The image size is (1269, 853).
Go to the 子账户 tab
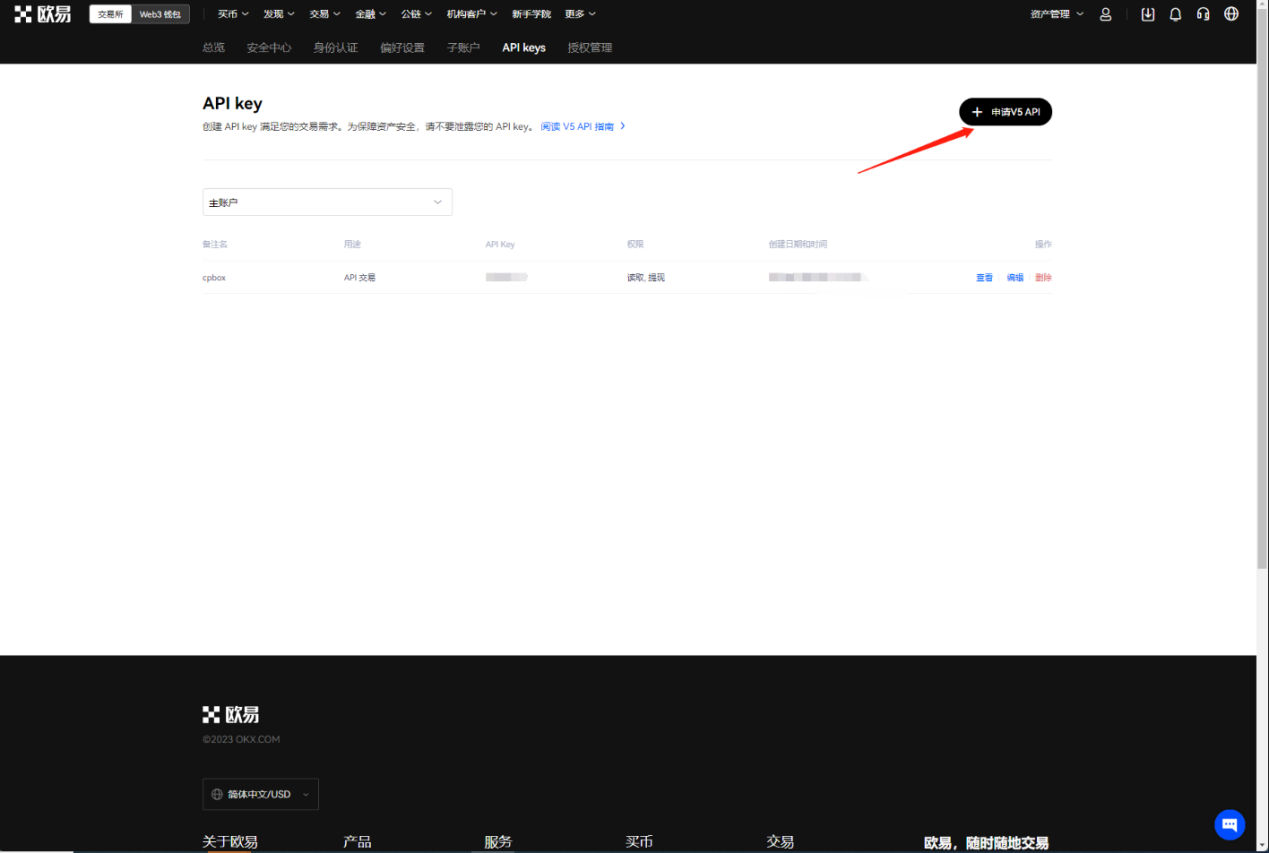coord(463,47)
